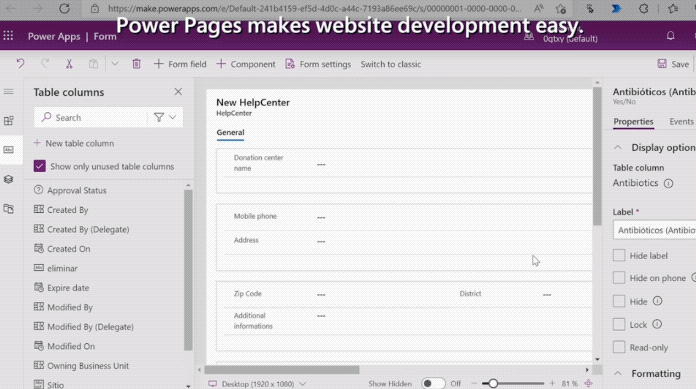Toggle the Show Hidden switch

point(433,383)
